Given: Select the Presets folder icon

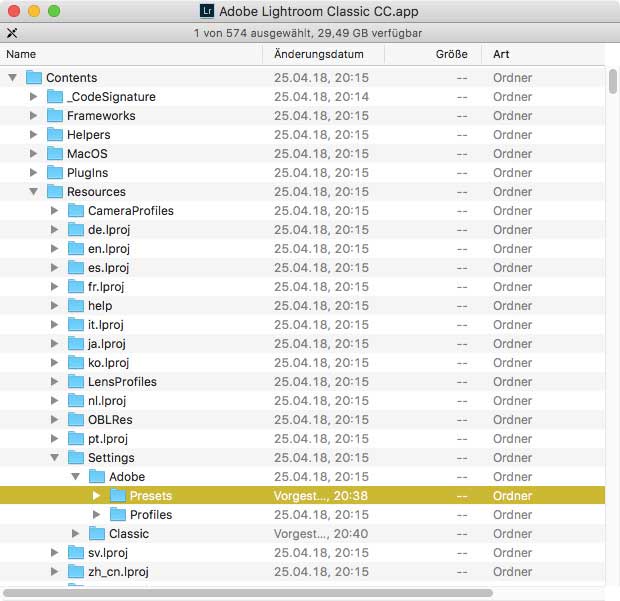Looking at the screenshot, I should click(117, 495).
